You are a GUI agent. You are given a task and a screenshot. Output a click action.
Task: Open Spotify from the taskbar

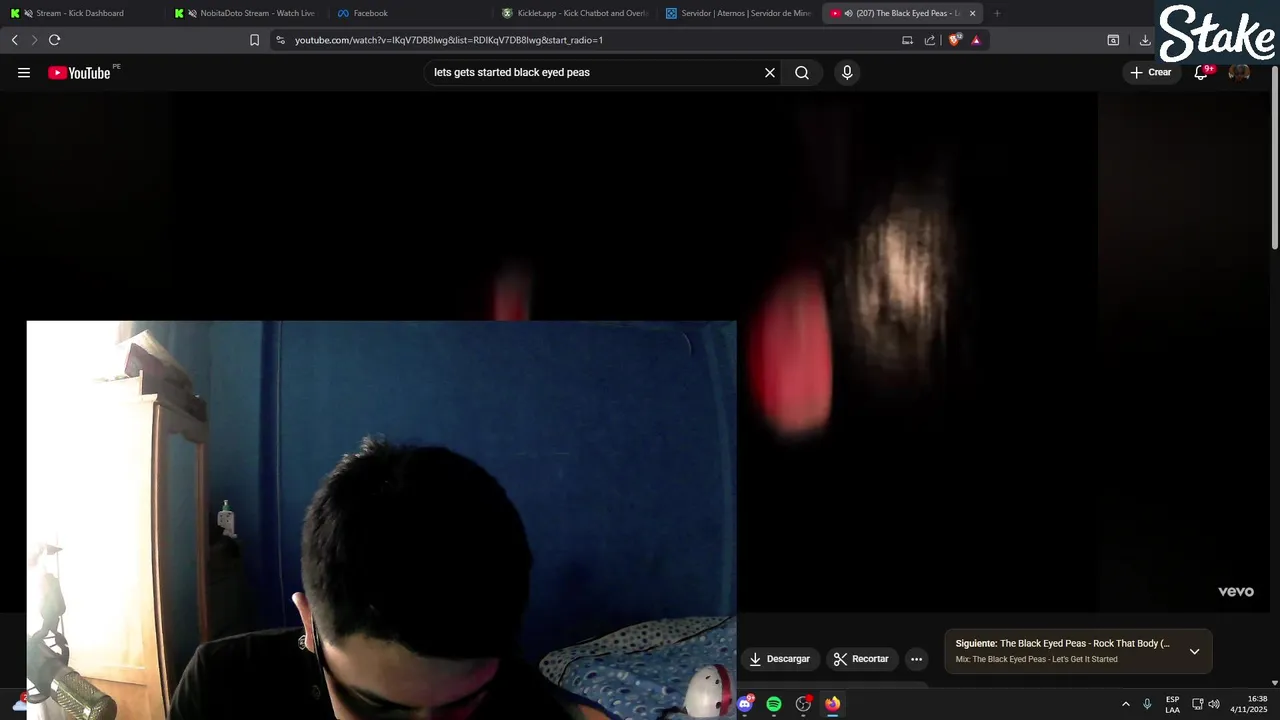(774, 704)
